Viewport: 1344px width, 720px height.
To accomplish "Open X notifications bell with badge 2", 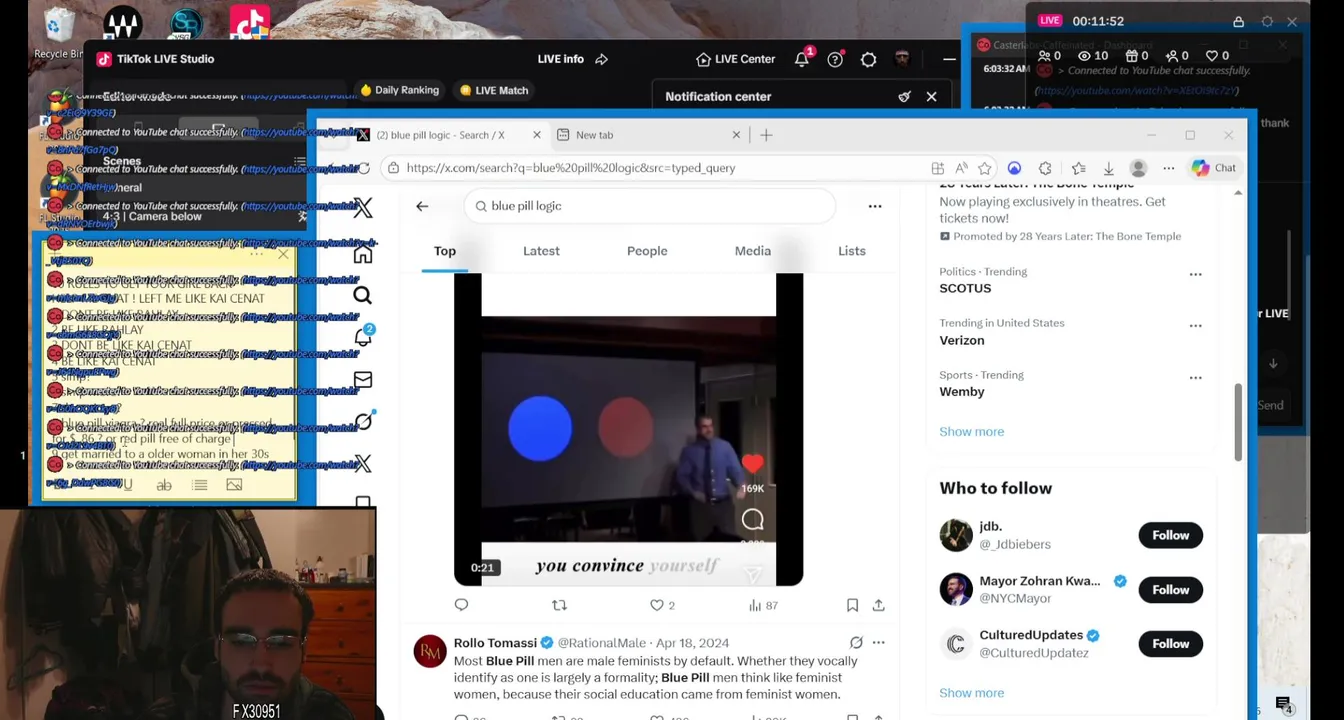I will coord(363,337).
